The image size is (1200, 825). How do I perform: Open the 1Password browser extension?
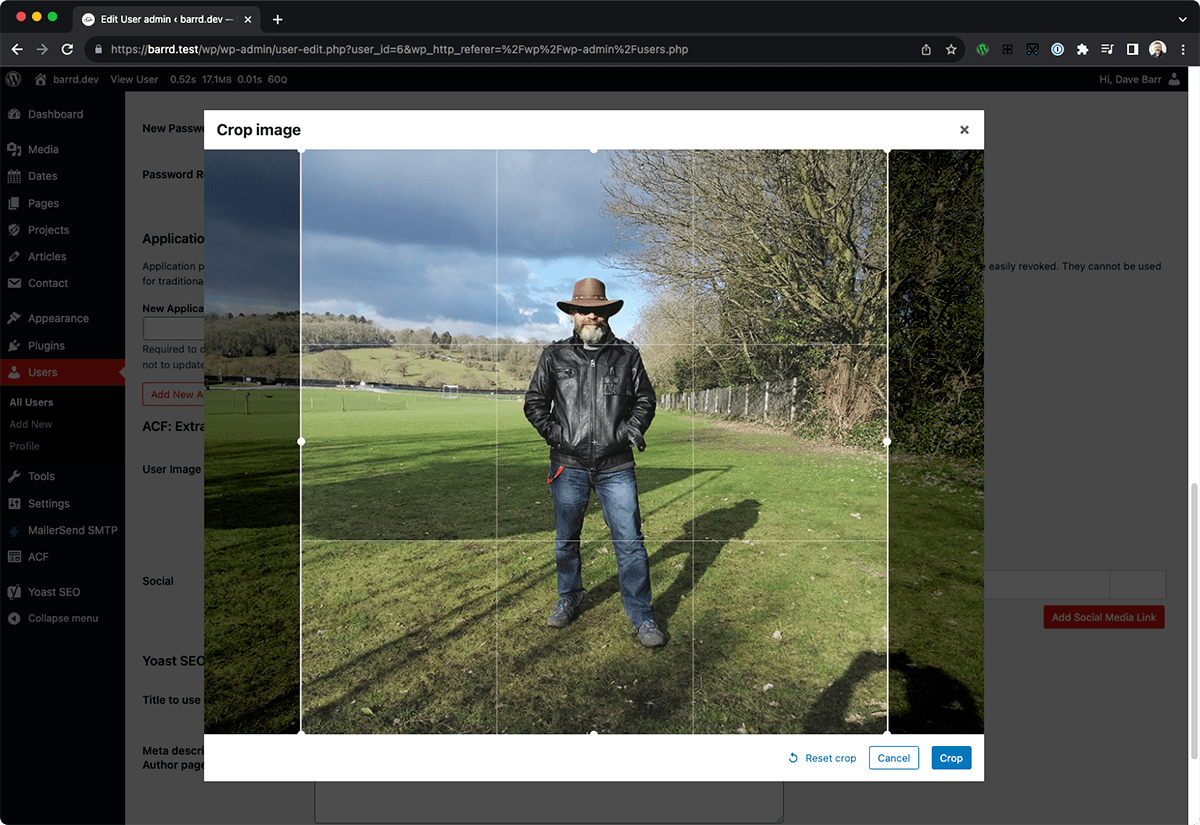[x=1057, y=48]
